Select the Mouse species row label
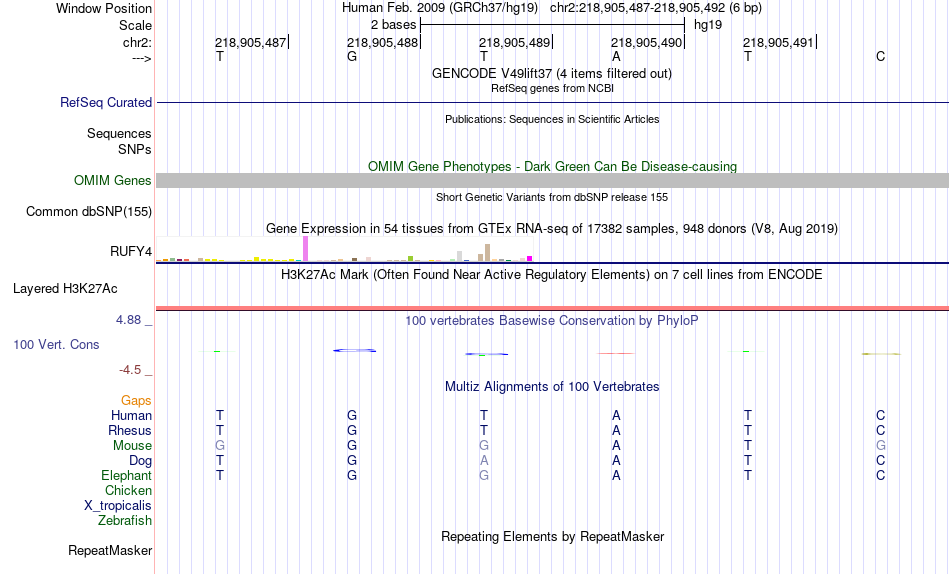 coord(132,446)
